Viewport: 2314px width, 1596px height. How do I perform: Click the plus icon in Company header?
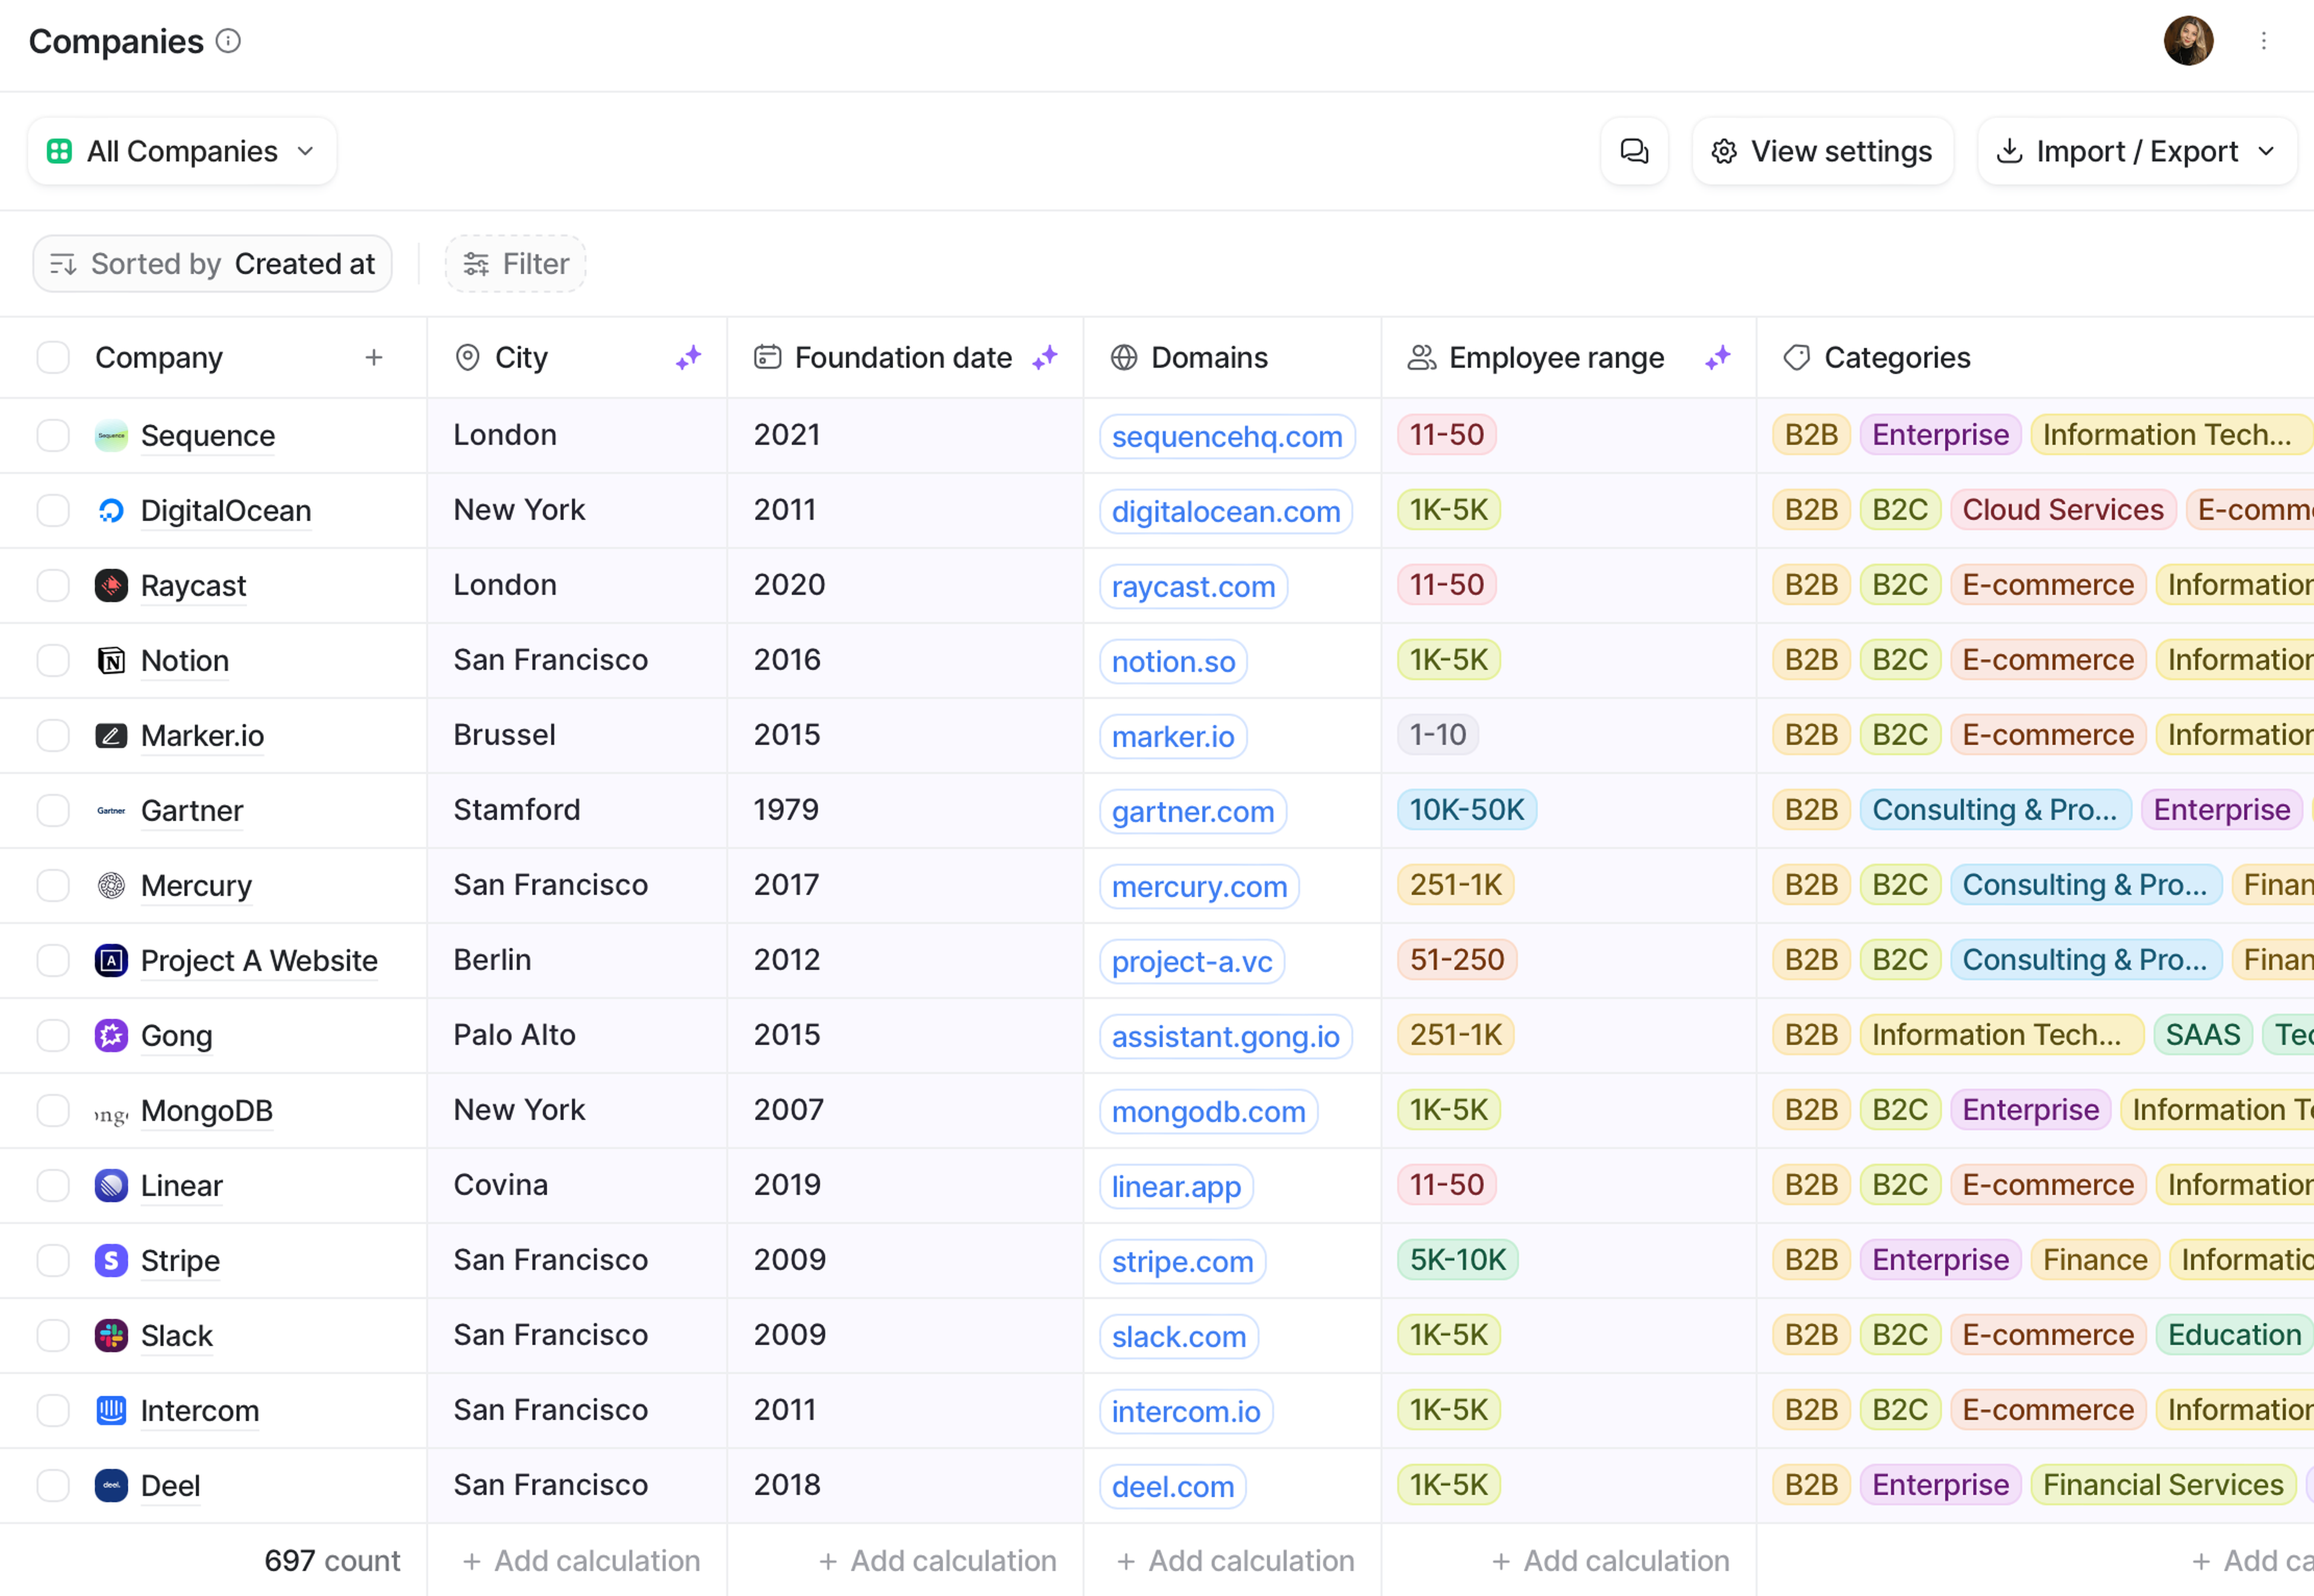374,357
